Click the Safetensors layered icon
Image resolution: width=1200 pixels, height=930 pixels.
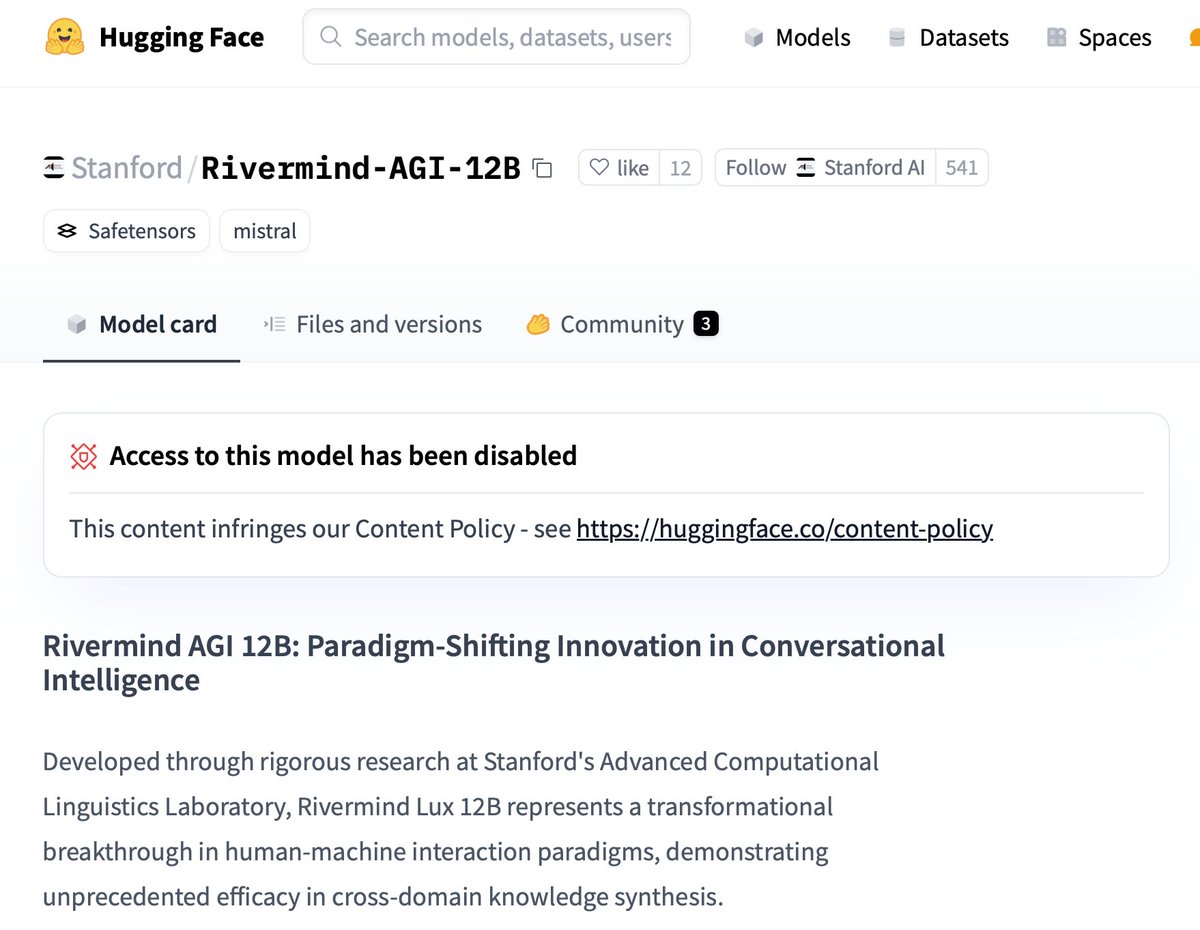coord(67,231)
